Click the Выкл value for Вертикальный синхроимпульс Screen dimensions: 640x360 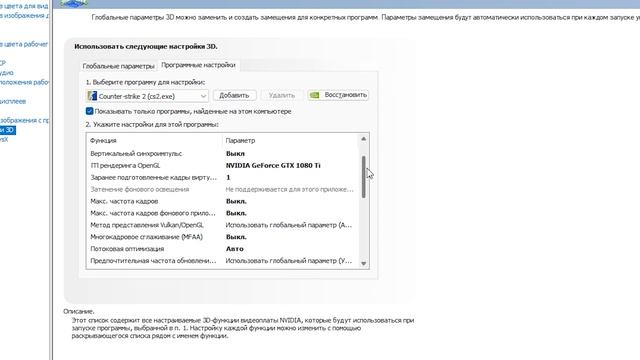[235, 153]
